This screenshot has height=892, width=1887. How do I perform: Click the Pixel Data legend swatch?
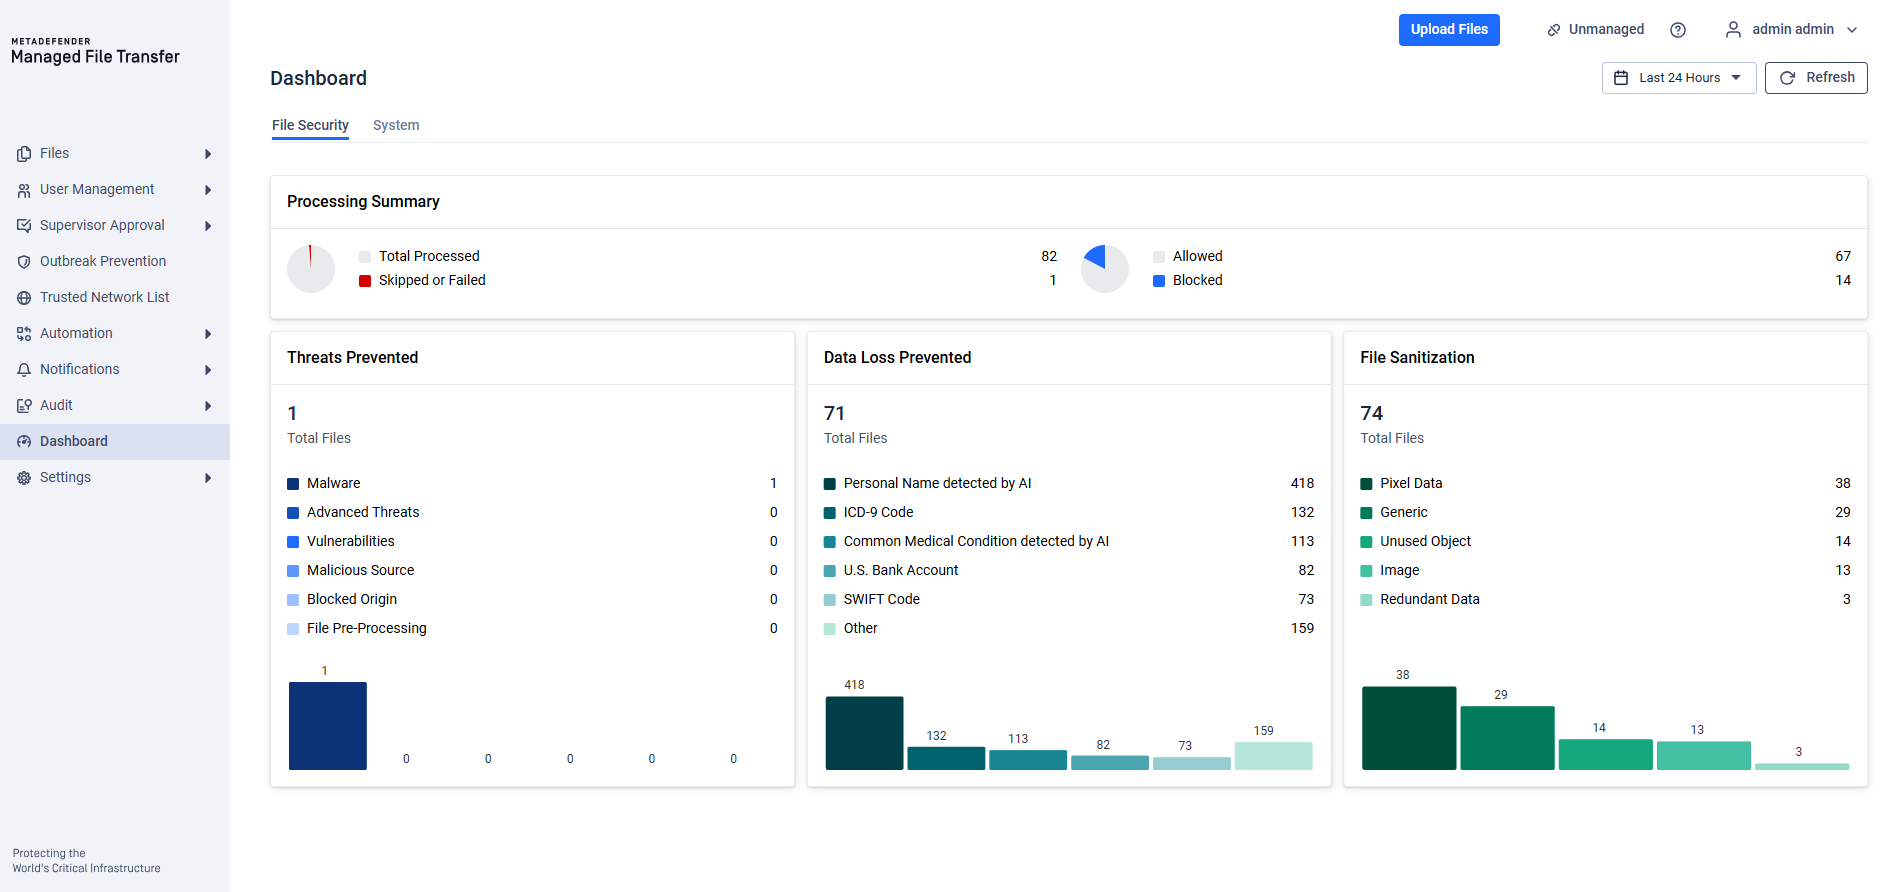1366,484
